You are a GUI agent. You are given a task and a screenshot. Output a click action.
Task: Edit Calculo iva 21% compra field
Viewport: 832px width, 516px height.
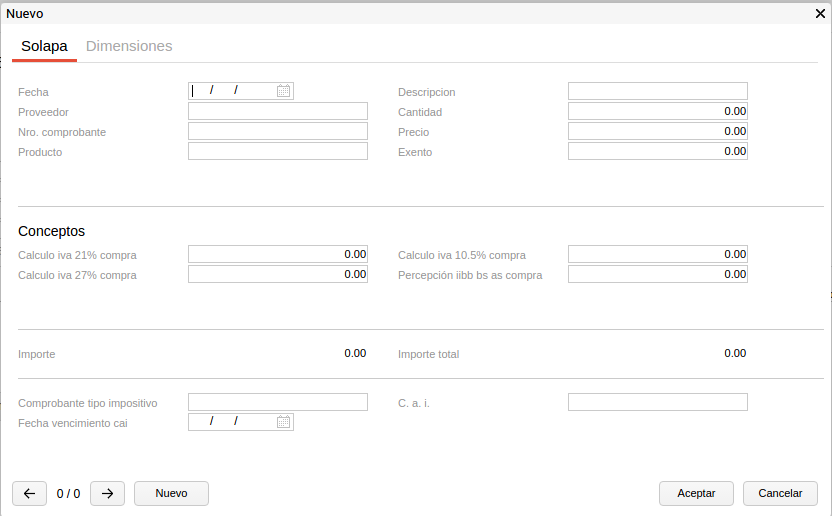pyautogui.click(x=277, y=254)
